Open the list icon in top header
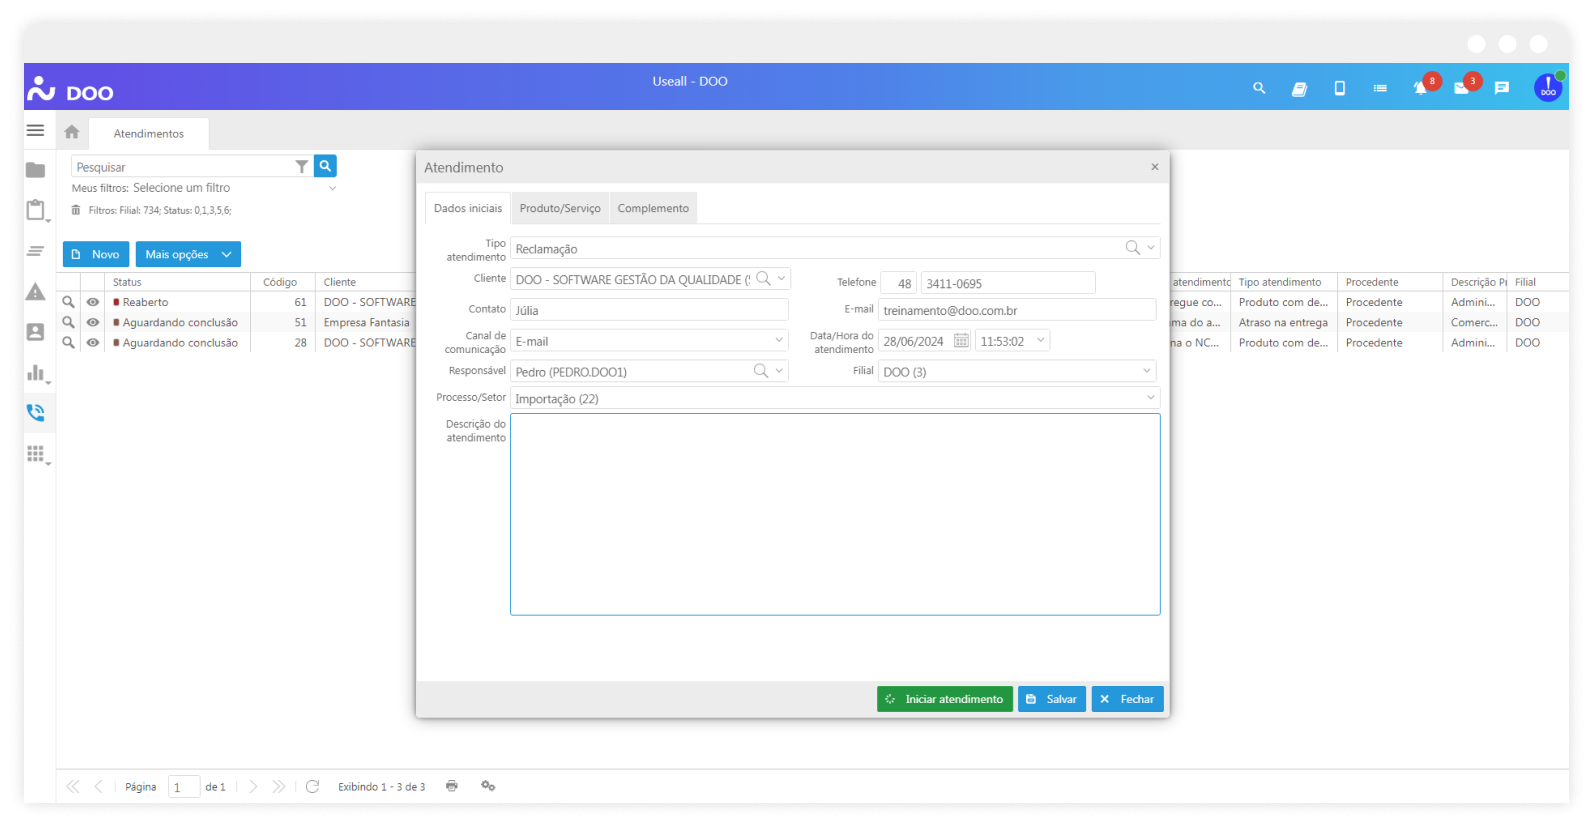Viewport: 1593px width, 827px height. tap(1380, 88)
